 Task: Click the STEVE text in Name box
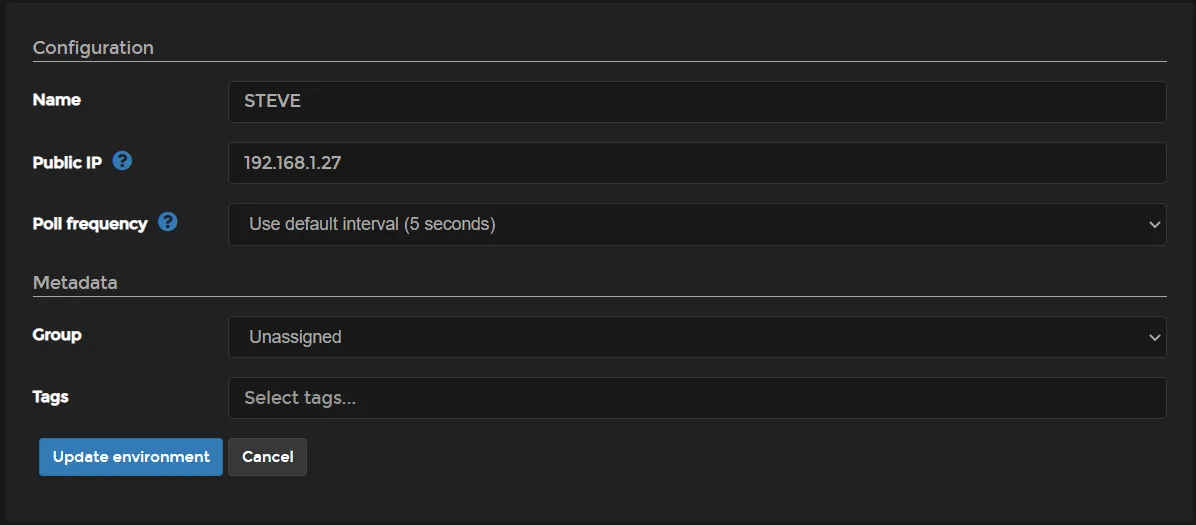(272, 101)
